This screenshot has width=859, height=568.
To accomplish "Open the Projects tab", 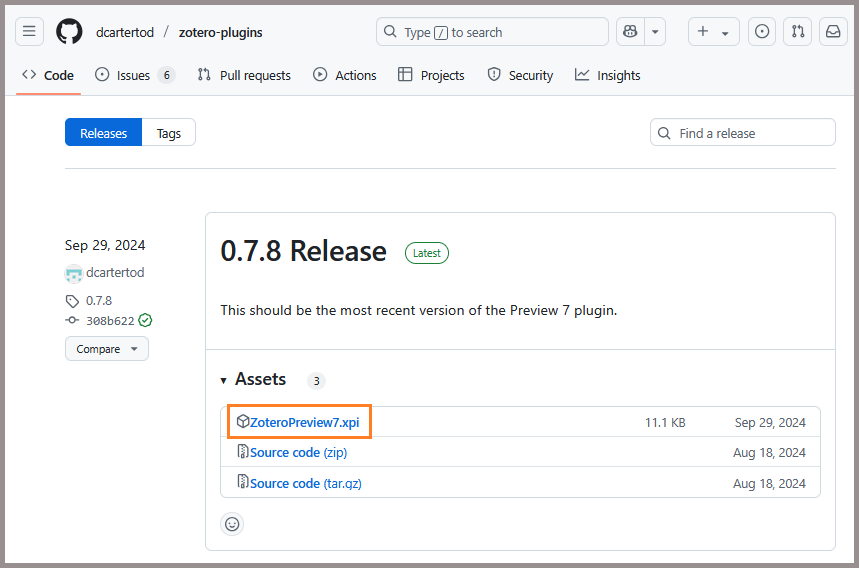I will click(431, 75).
